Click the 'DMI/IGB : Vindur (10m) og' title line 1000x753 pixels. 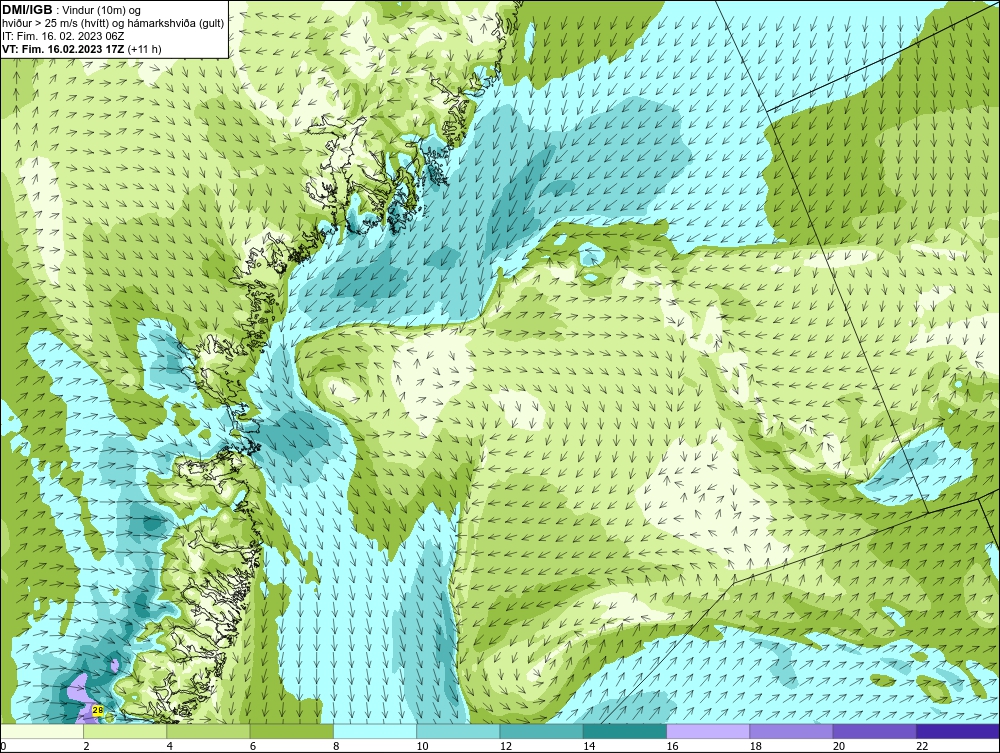tap(72, 10)
